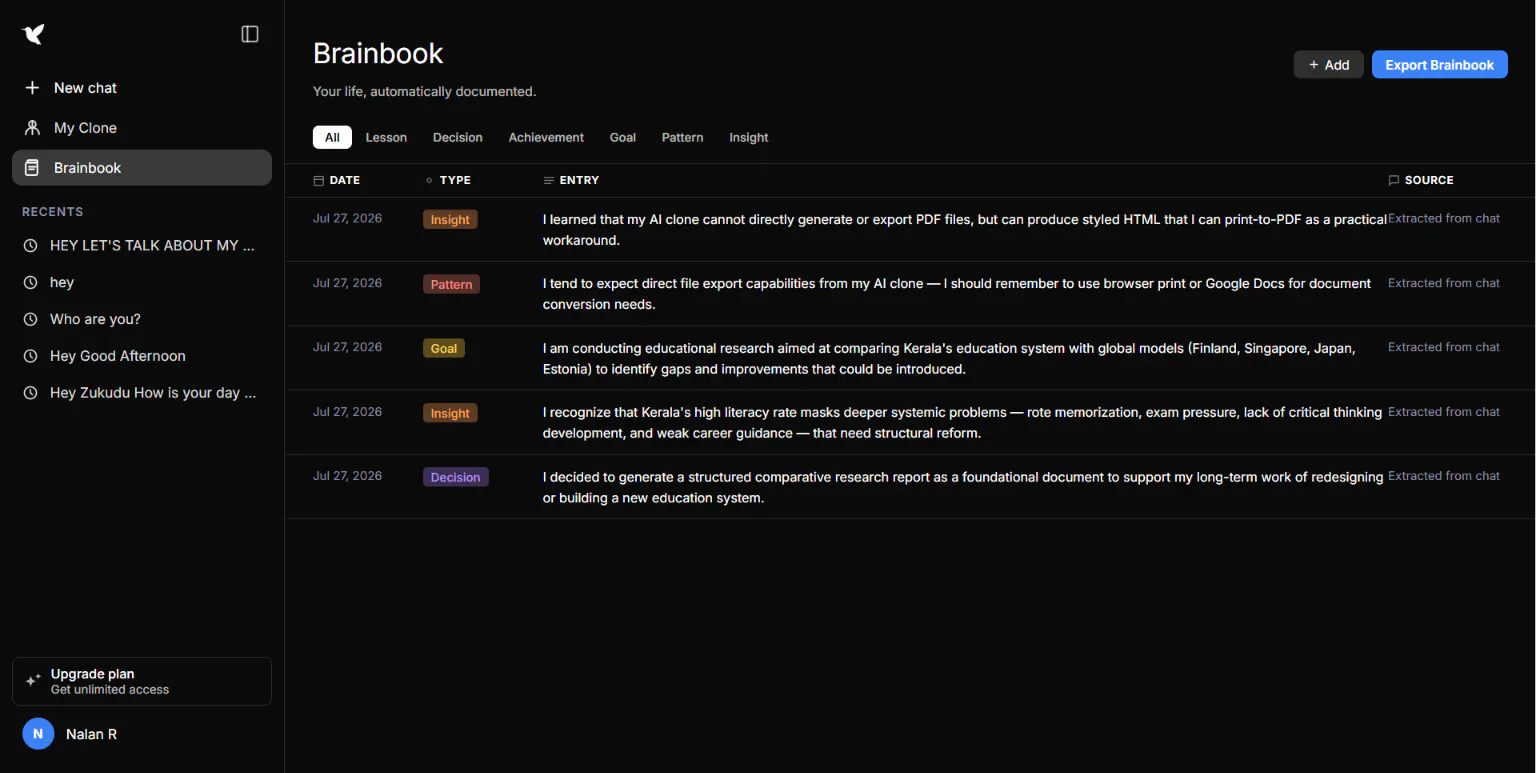Click 'Extracted from chat' on Goal row

point(1444,347)
